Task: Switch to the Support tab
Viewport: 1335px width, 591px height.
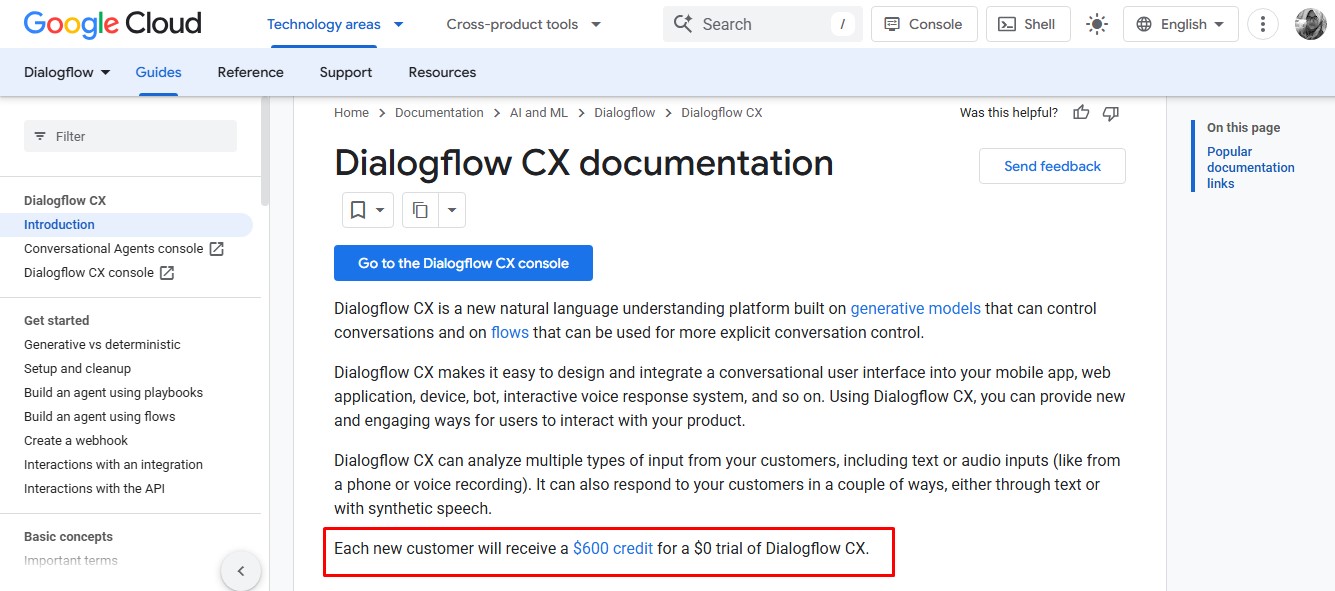Action: click(346, 72)
